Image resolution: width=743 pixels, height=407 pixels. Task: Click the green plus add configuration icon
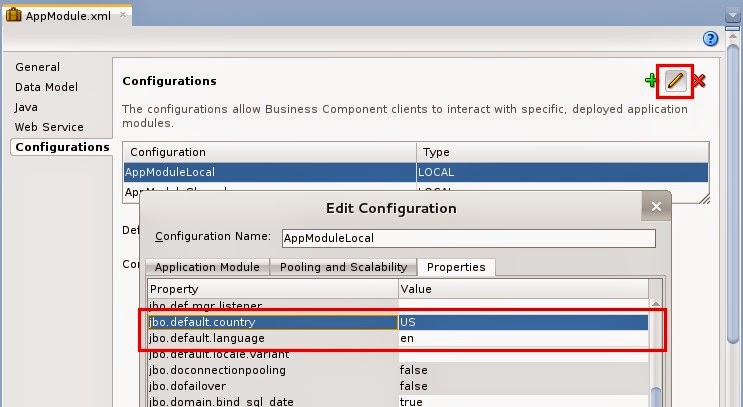(651, 81)
